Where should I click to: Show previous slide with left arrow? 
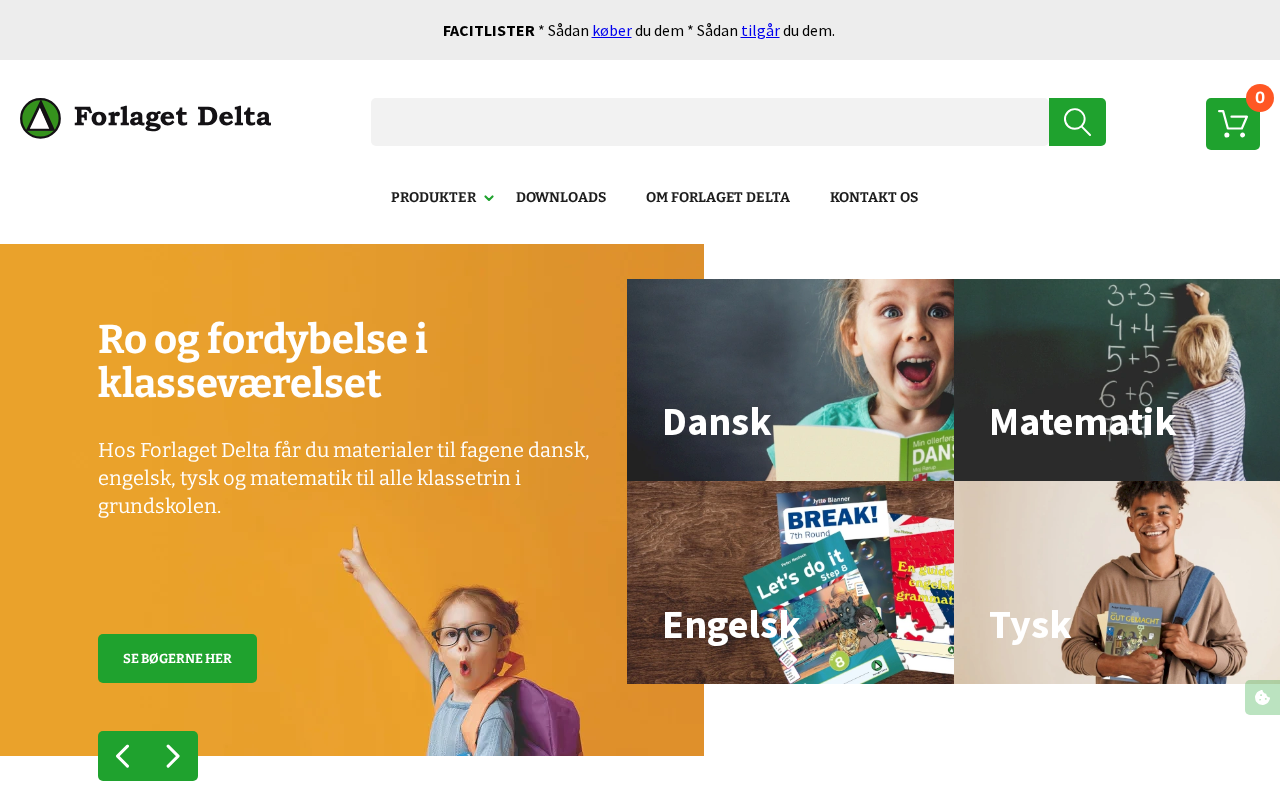click(123, 756)
